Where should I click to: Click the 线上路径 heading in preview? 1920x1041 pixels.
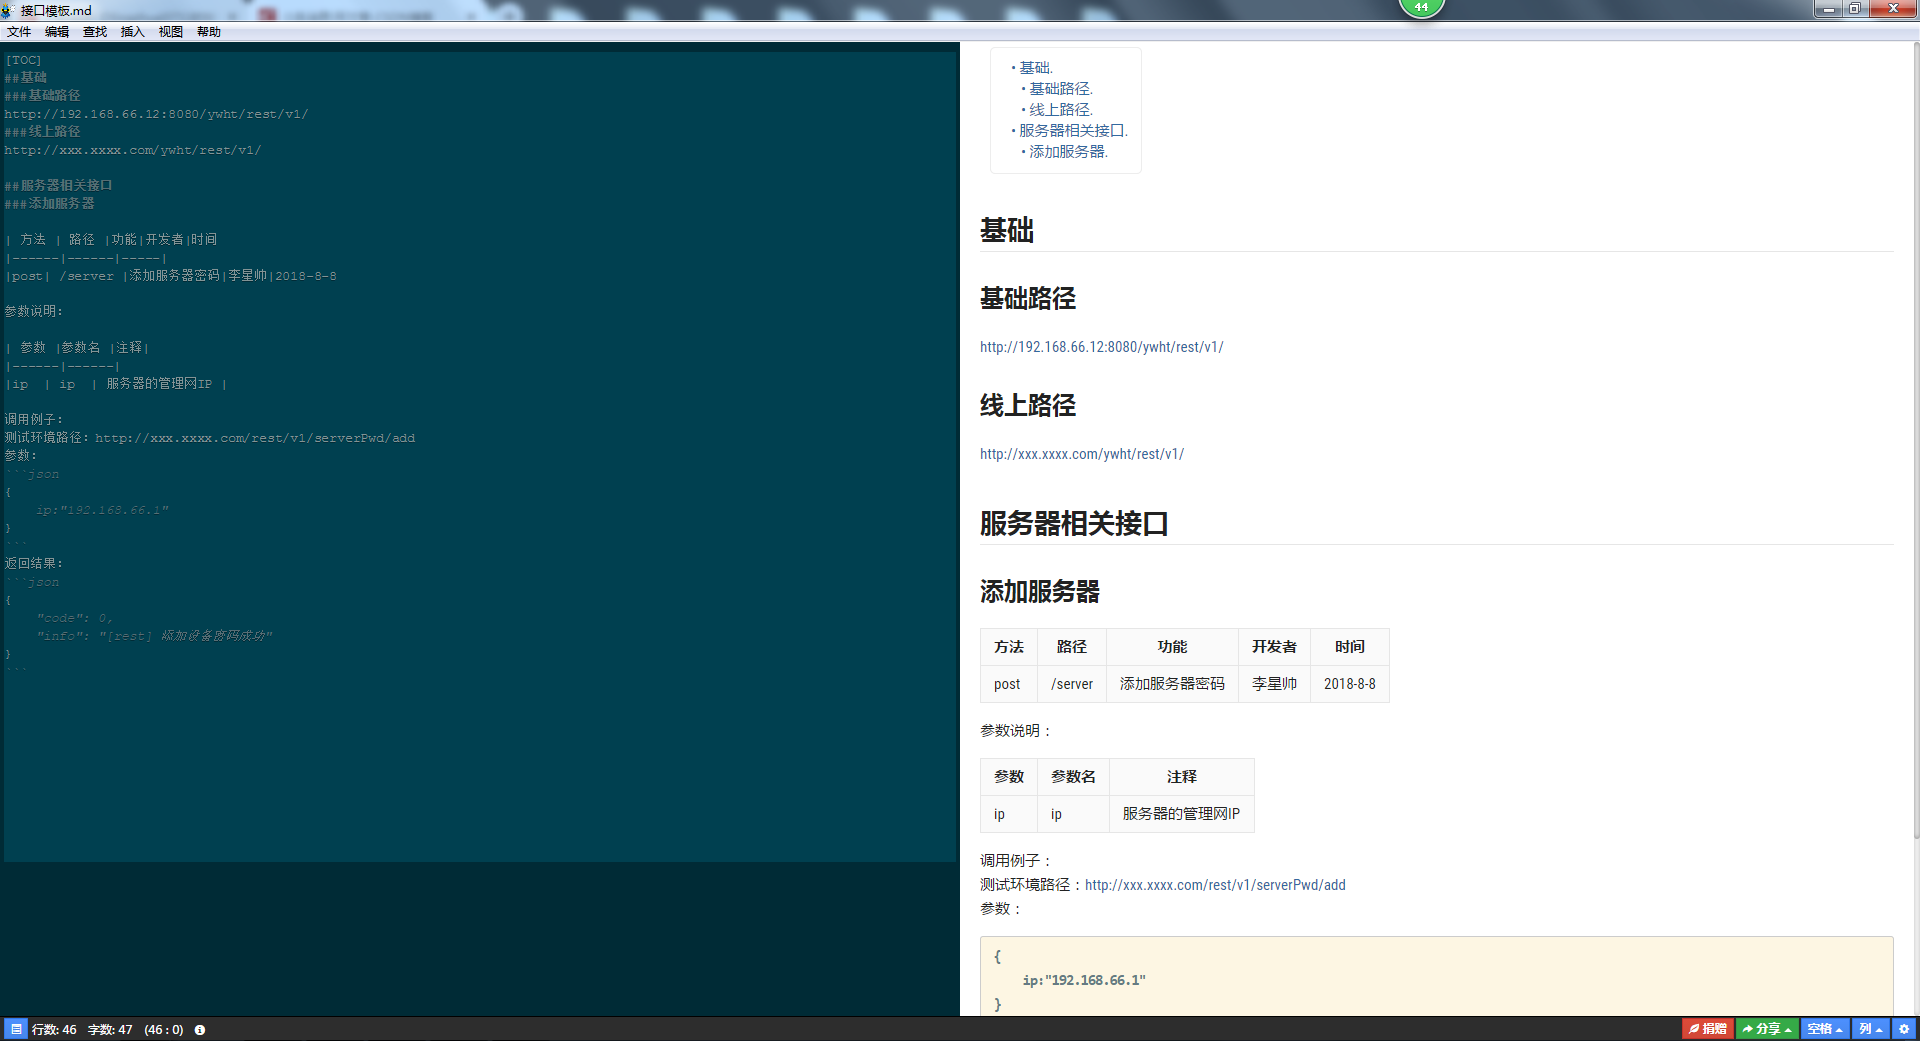click(1028, 406)
